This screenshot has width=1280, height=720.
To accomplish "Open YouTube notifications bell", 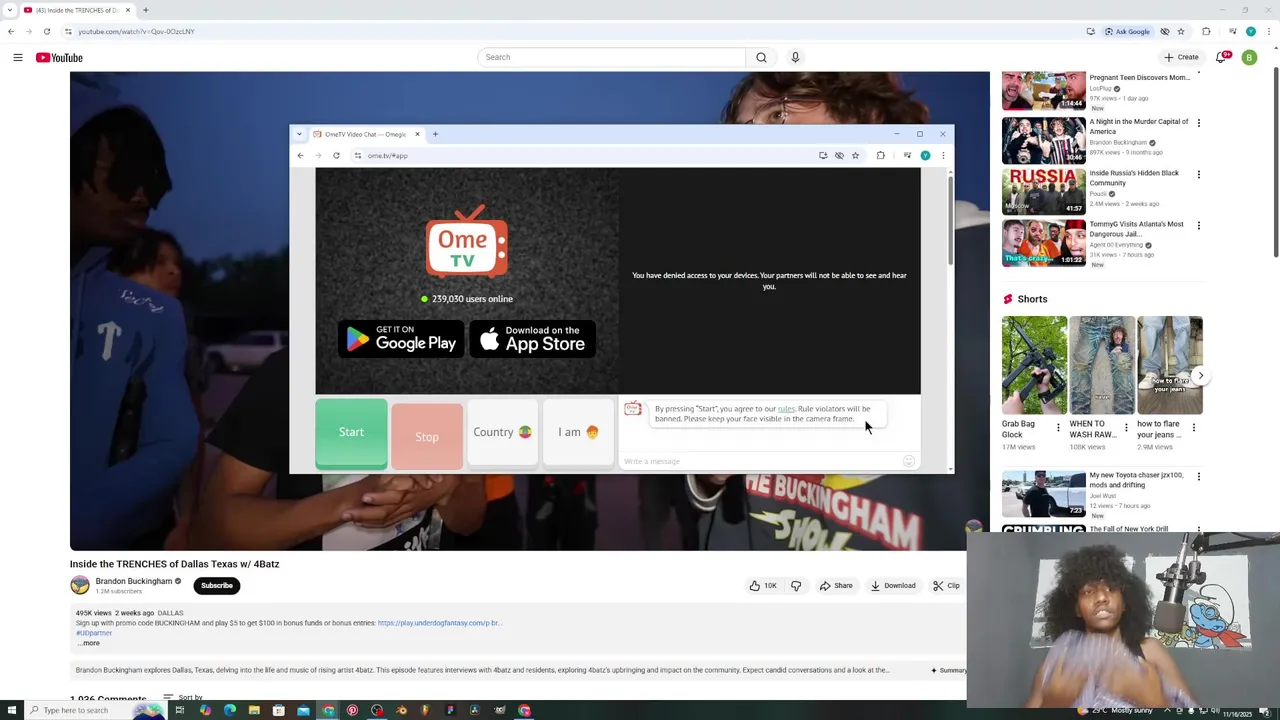I will 1221,57.
